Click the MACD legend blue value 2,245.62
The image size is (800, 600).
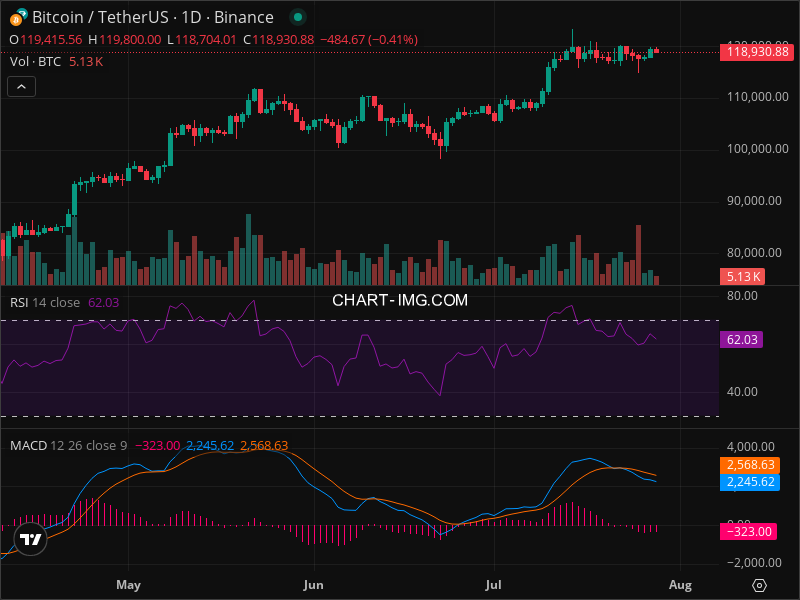point(210,445)
